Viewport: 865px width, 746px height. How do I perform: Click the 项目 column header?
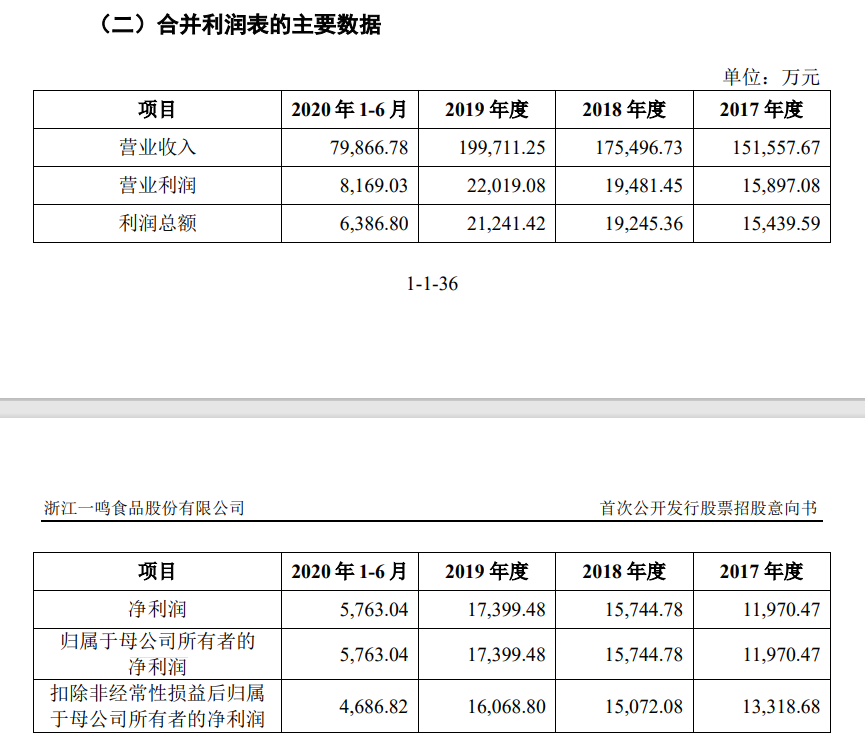(155, 110)
